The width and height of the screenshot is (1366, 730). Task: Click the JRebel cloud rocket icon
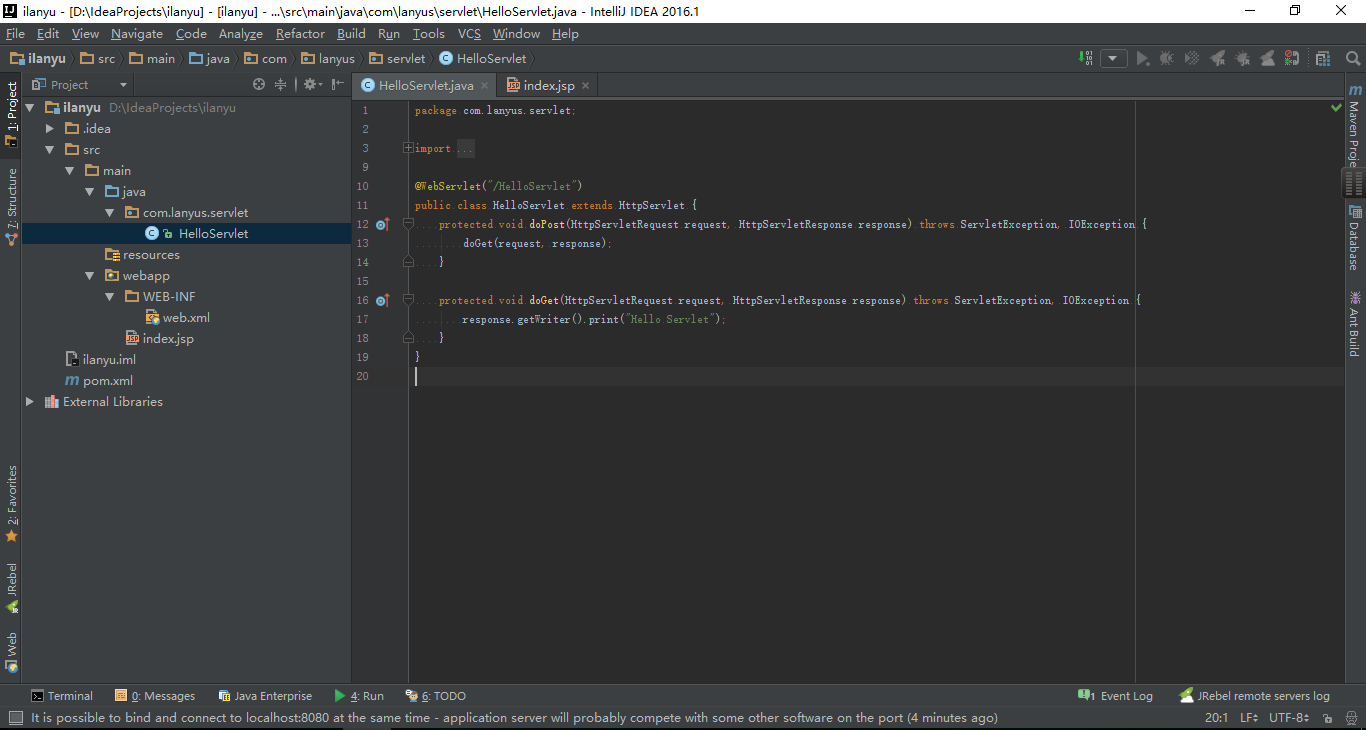(x=1268, y=59)
